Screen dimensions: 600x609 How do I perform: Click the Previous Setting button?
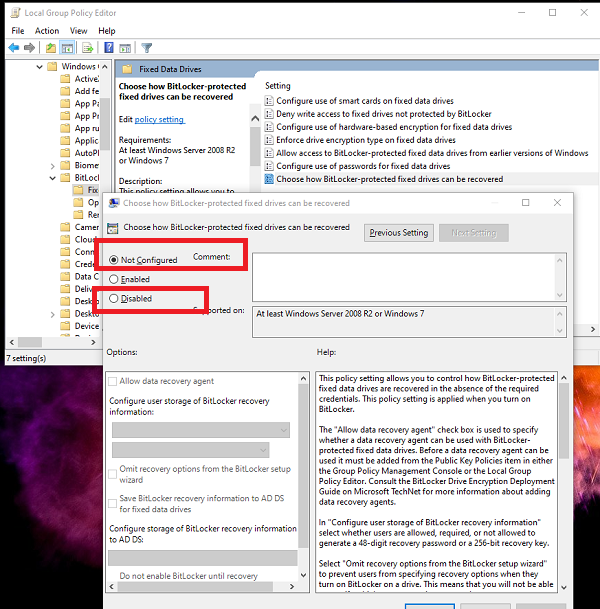(399, 233)
